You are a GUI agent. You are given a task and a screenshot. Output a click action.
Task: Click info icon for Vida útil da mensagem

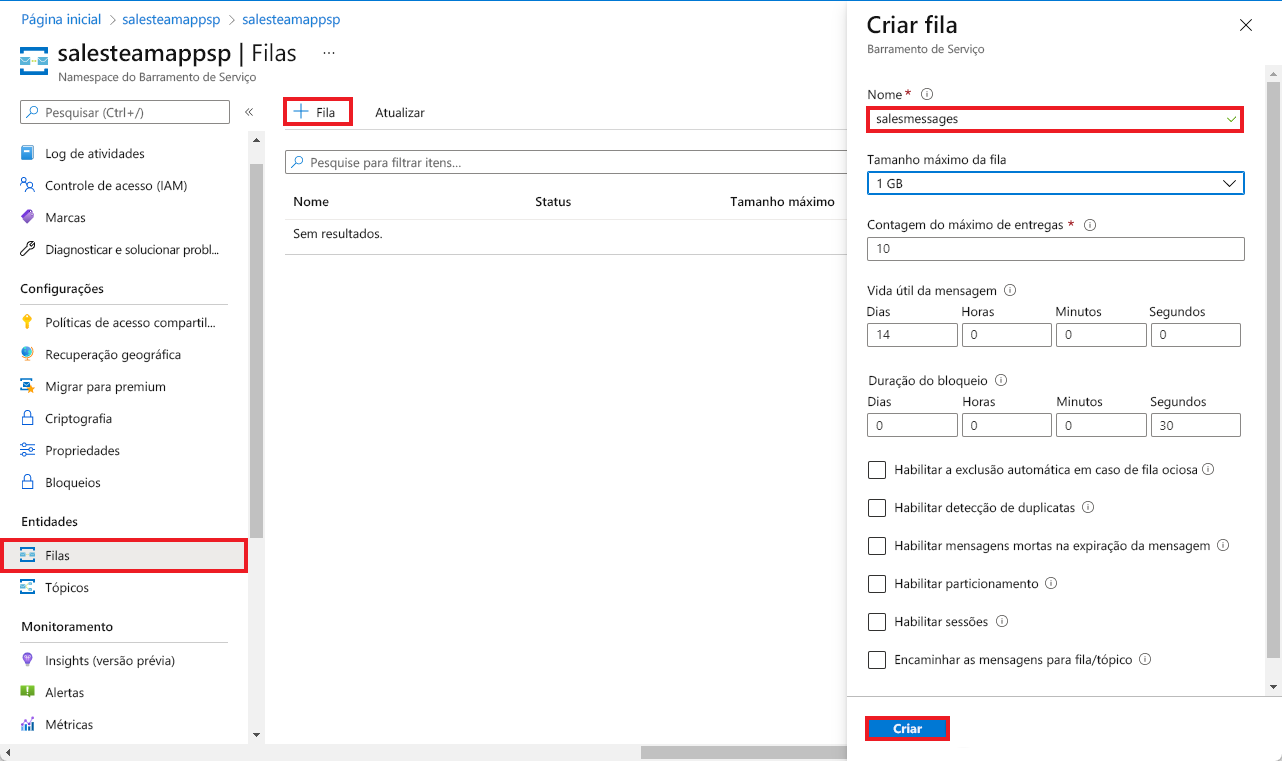(1010, 290)
